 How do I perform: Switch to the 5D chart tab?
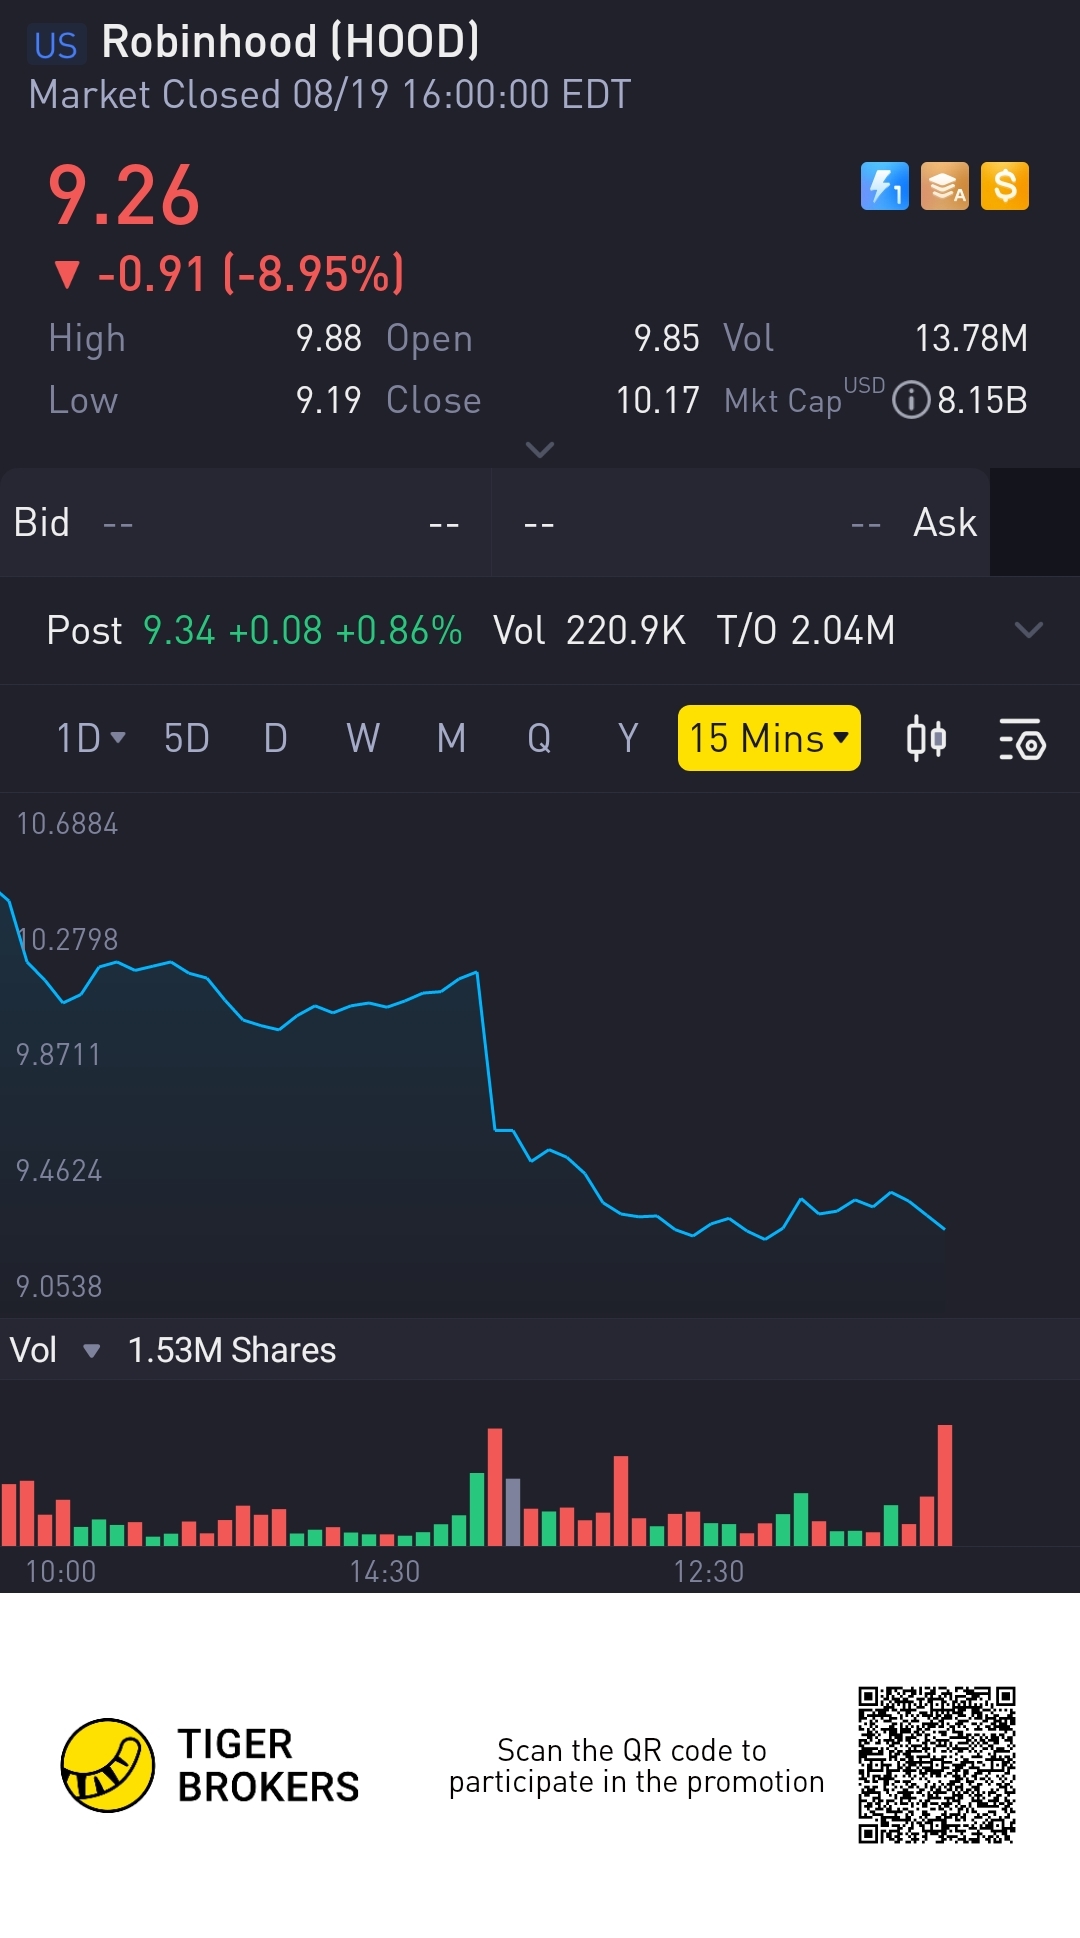point(186,738)
